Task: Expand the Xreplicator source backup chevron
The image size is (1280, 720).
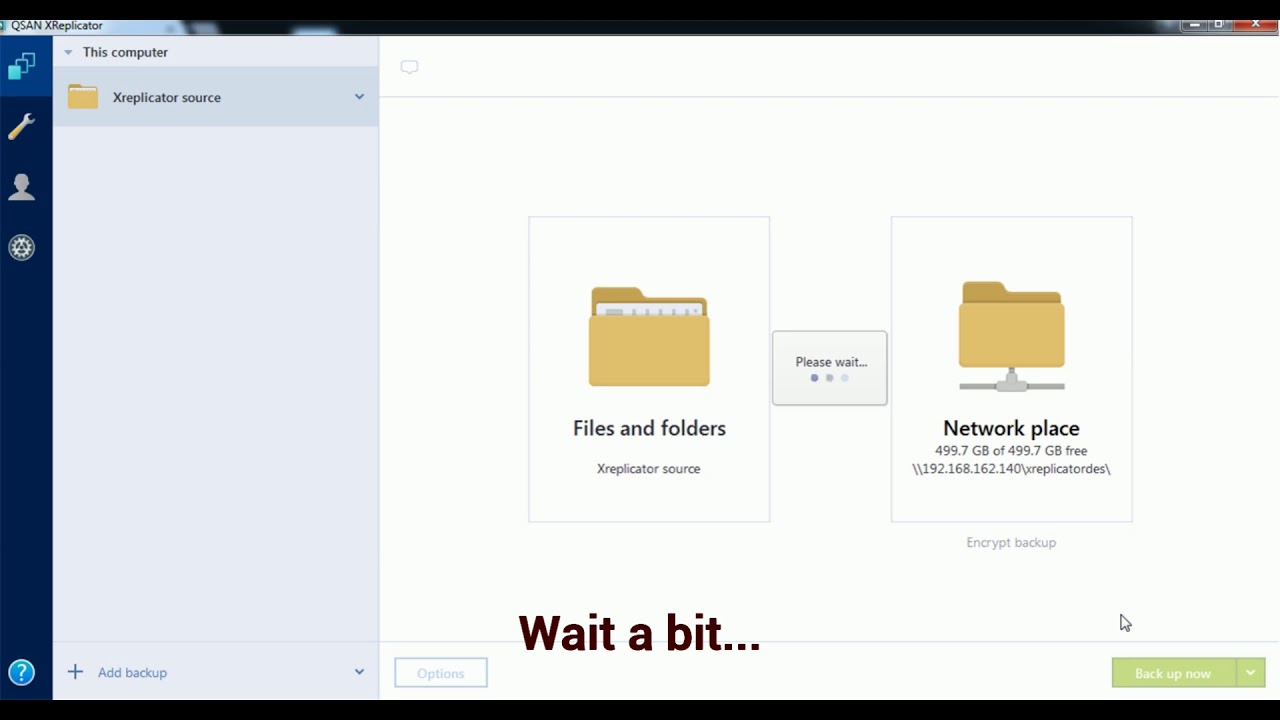Action: pyautogui.click(x=359, y=97)
